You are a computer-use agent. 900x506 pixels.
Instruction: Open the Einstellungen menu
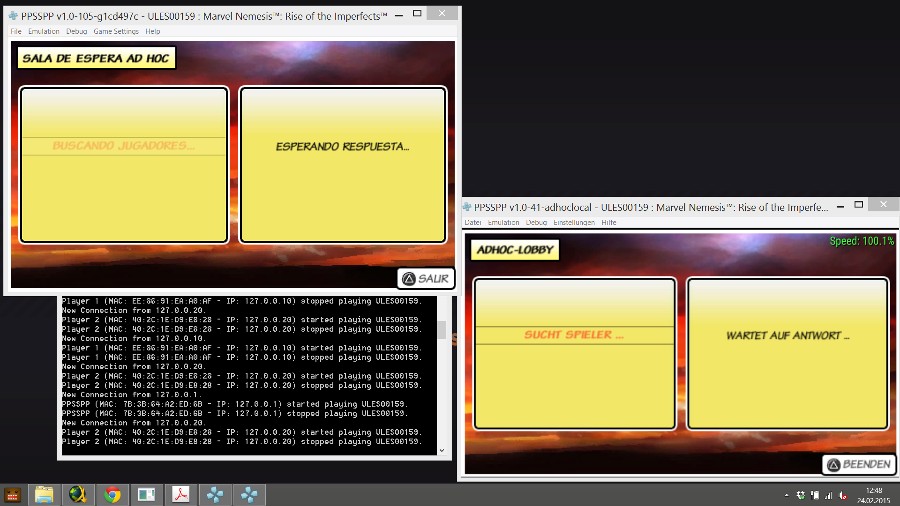click(574, 222)
